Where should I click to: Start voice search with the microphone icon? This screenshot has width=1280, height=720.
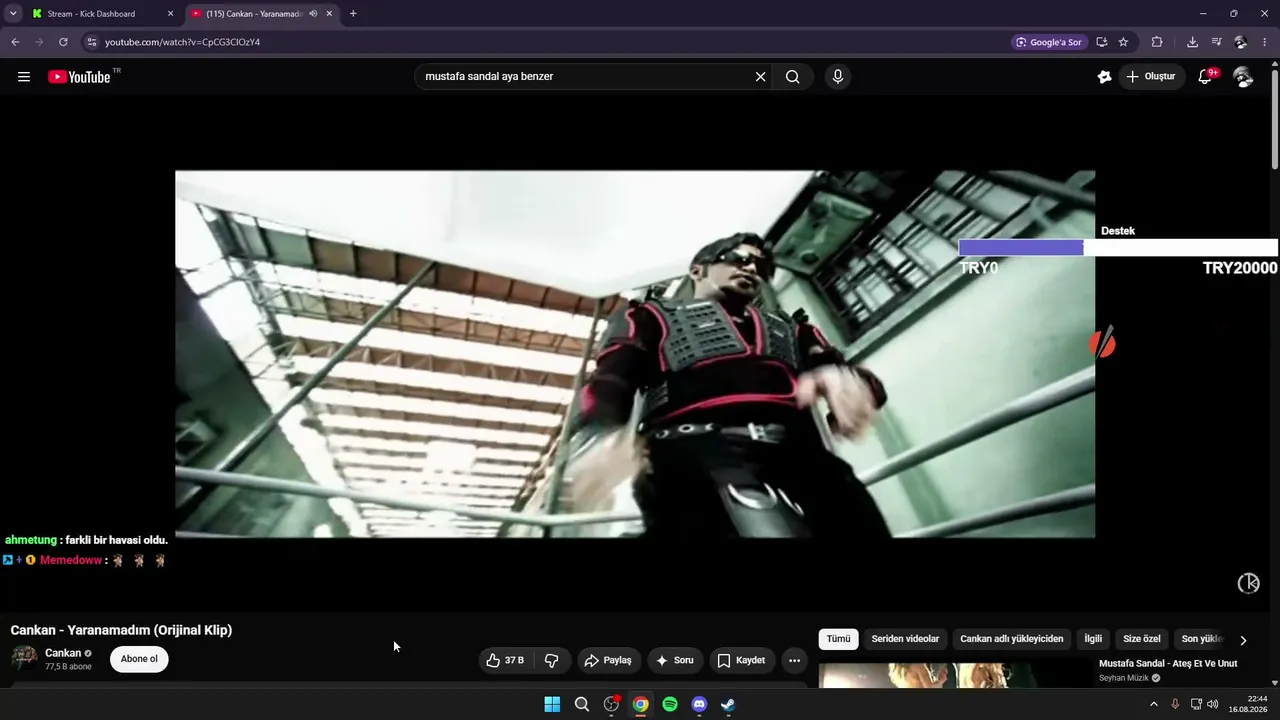click(838, 77)
